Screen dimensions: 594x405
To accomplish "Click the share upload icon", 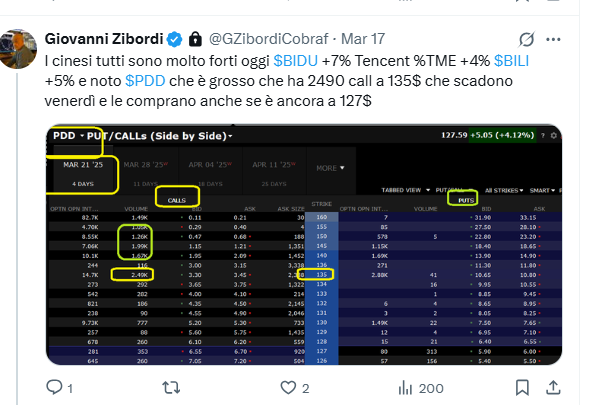I will tap(553, 388).
